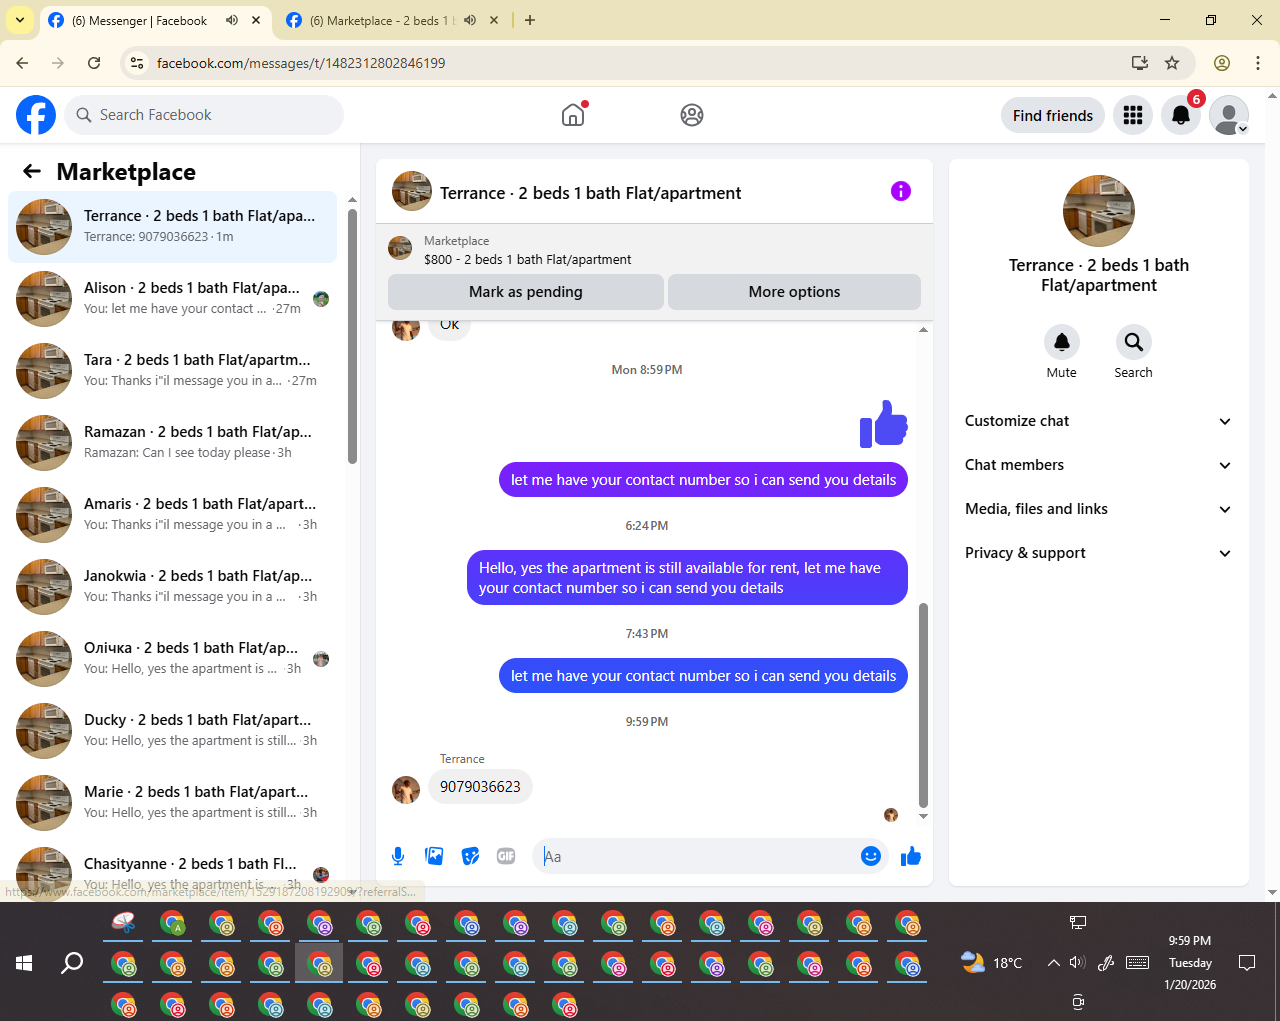Attach a photo using the image icon
Viewport: 1280px width, 1021px height.
(434, 856)
